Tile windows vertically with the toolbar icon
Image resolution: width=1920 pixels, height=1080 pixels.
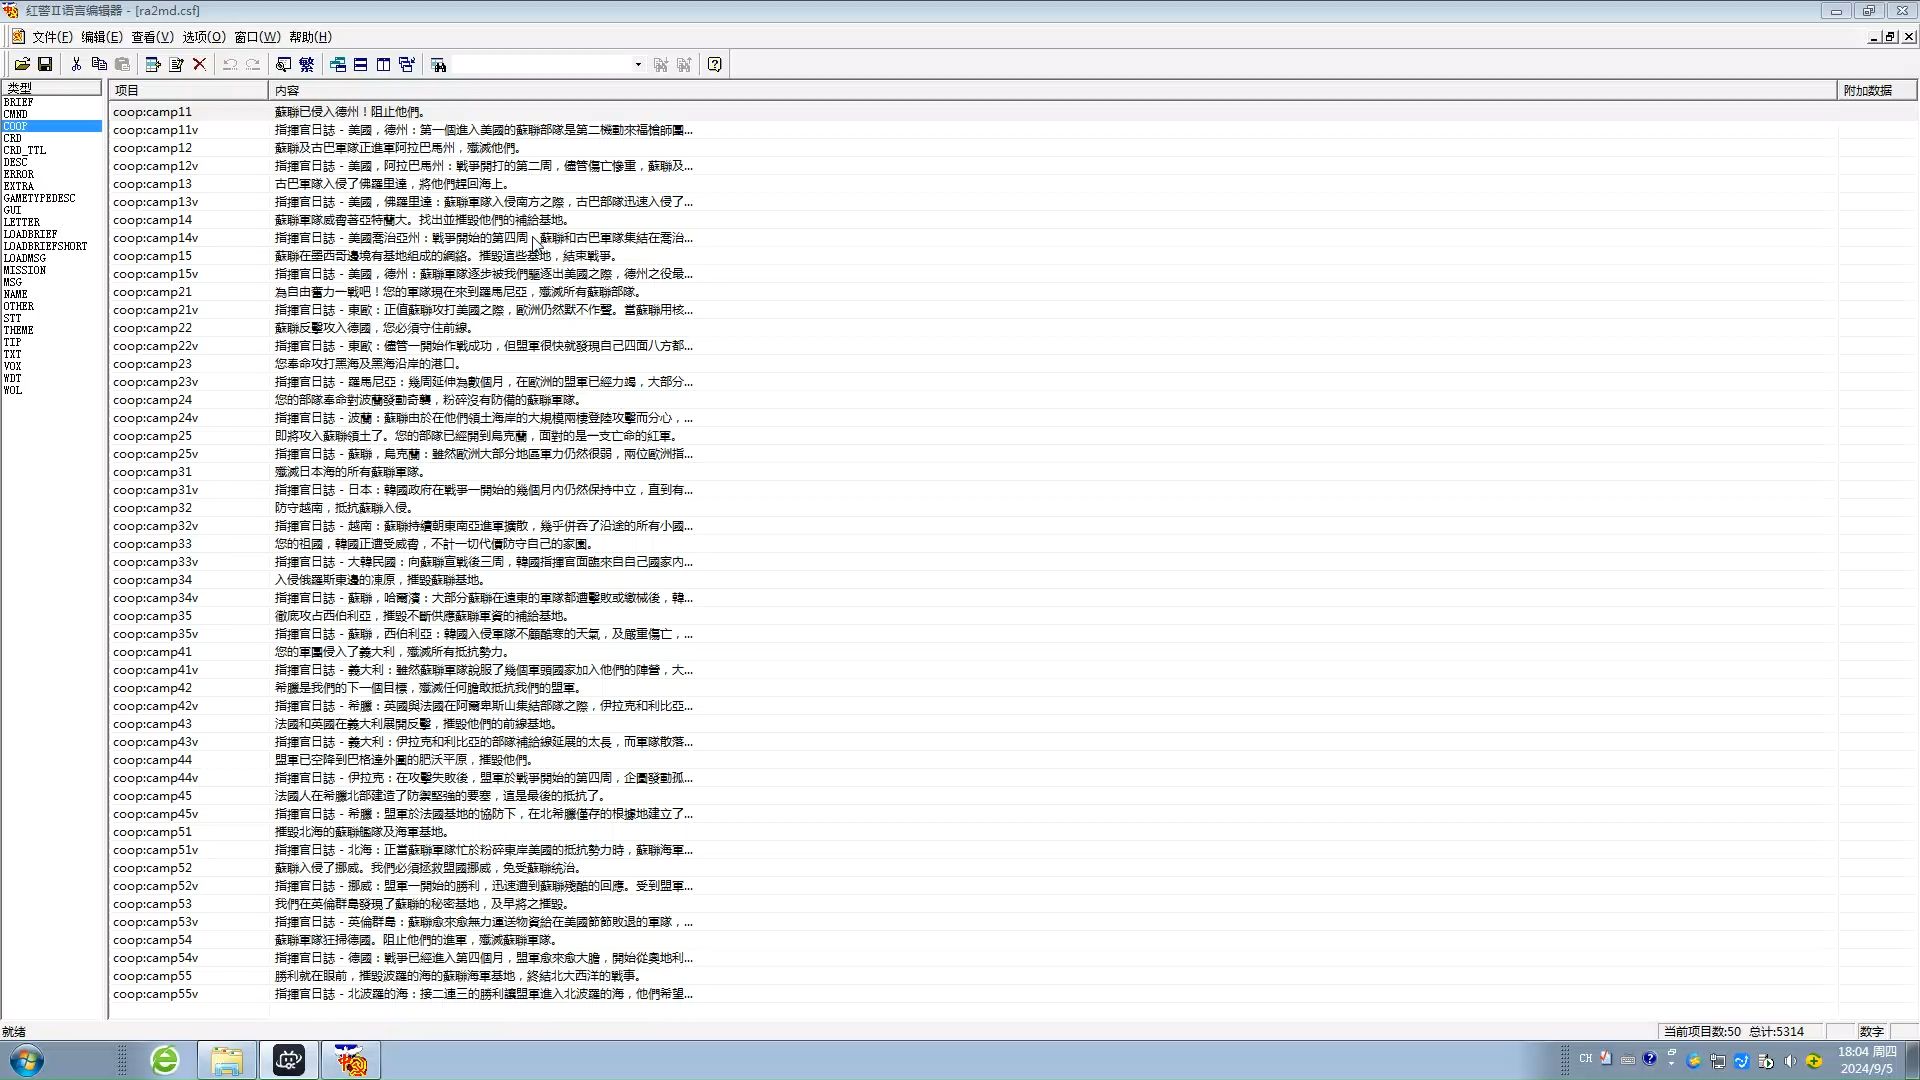click(x=384, y=64)
